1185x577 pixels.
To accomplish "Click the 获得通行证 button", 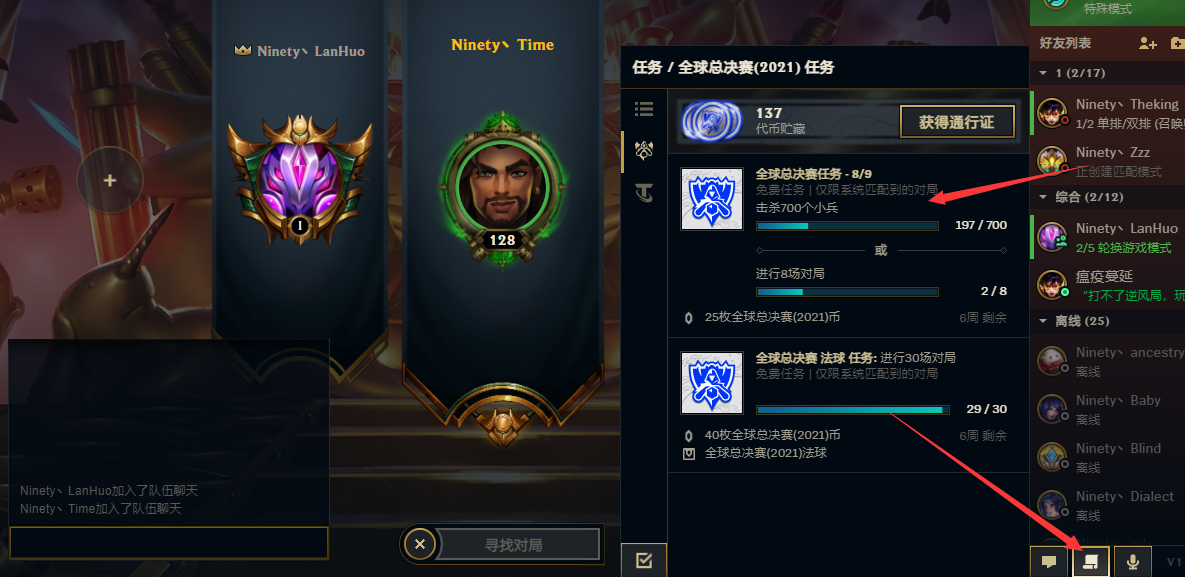I will (x=957, y=122).
